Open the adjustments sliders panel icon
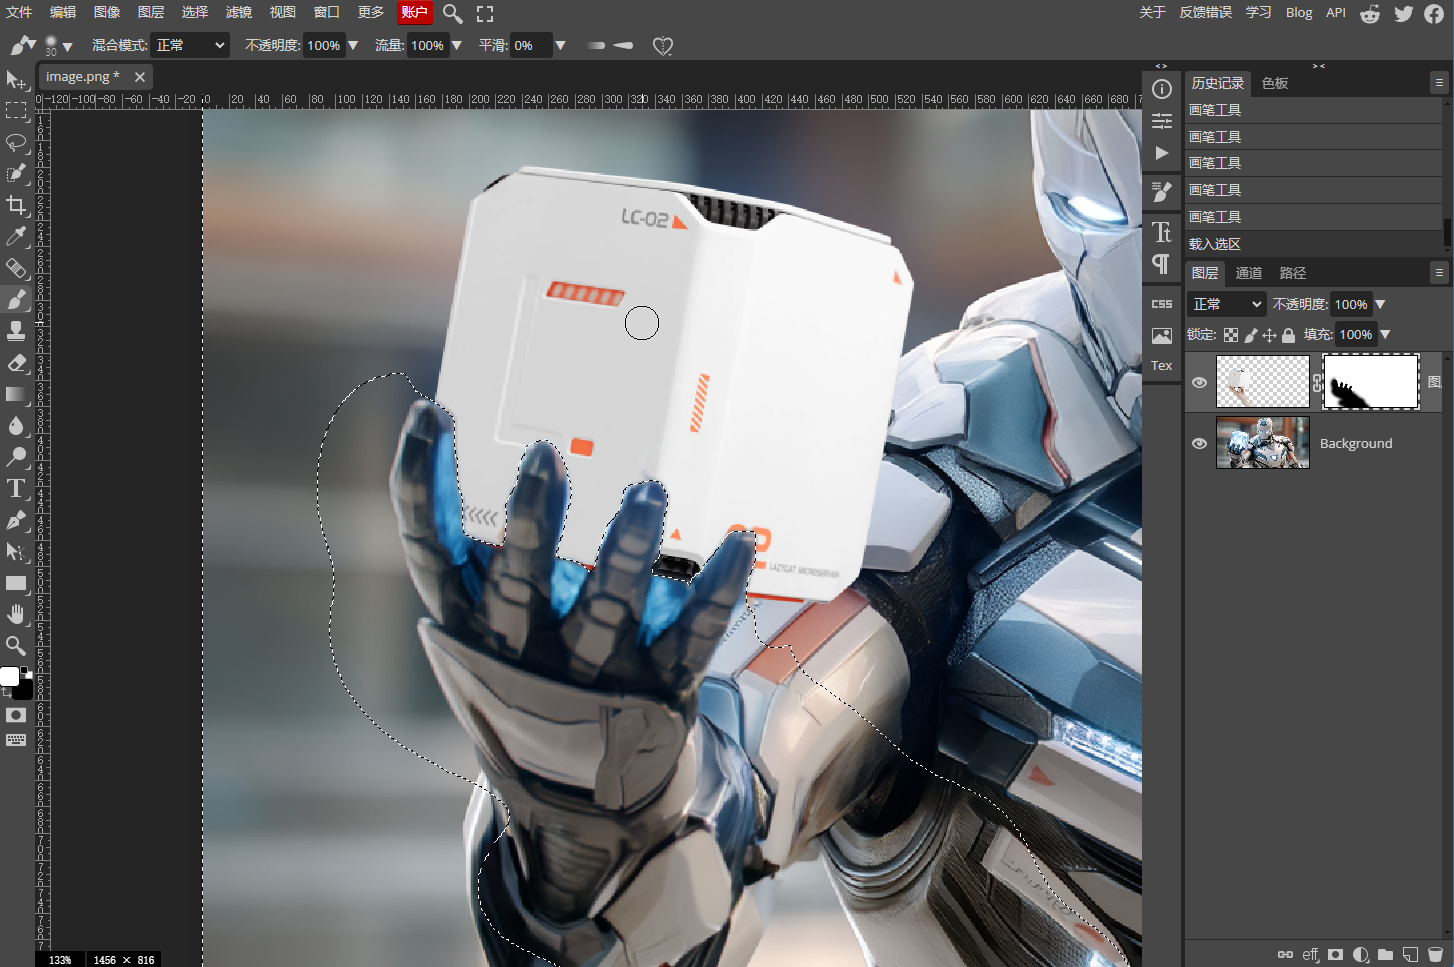Image resolution: width=1454 pixels, height=967 pixels. point(1162,121)
